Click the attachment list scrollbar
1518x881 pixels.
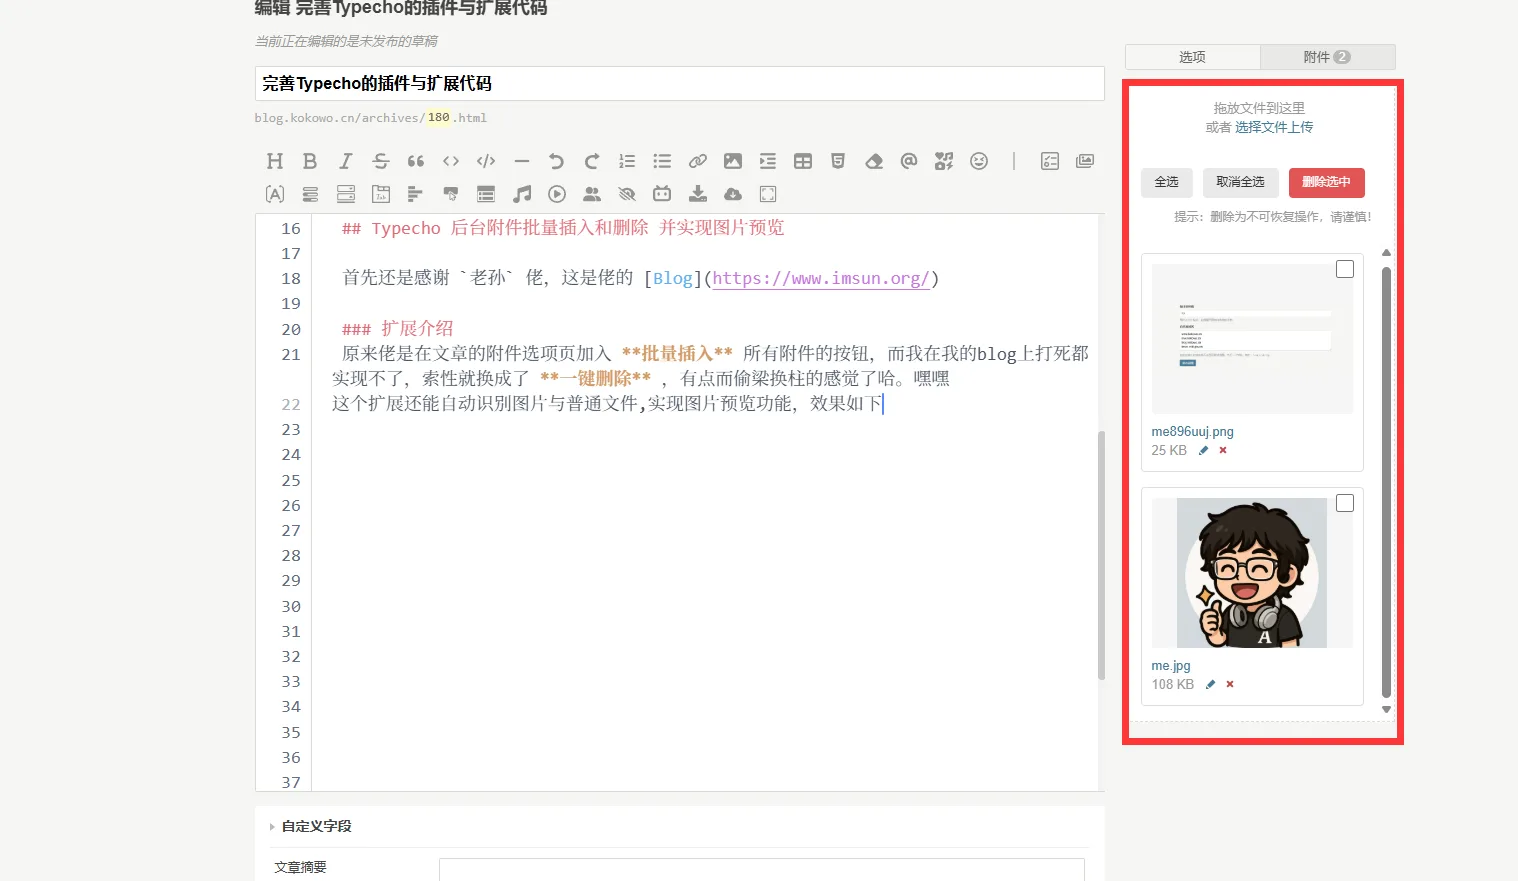[x=1386, y=482]
